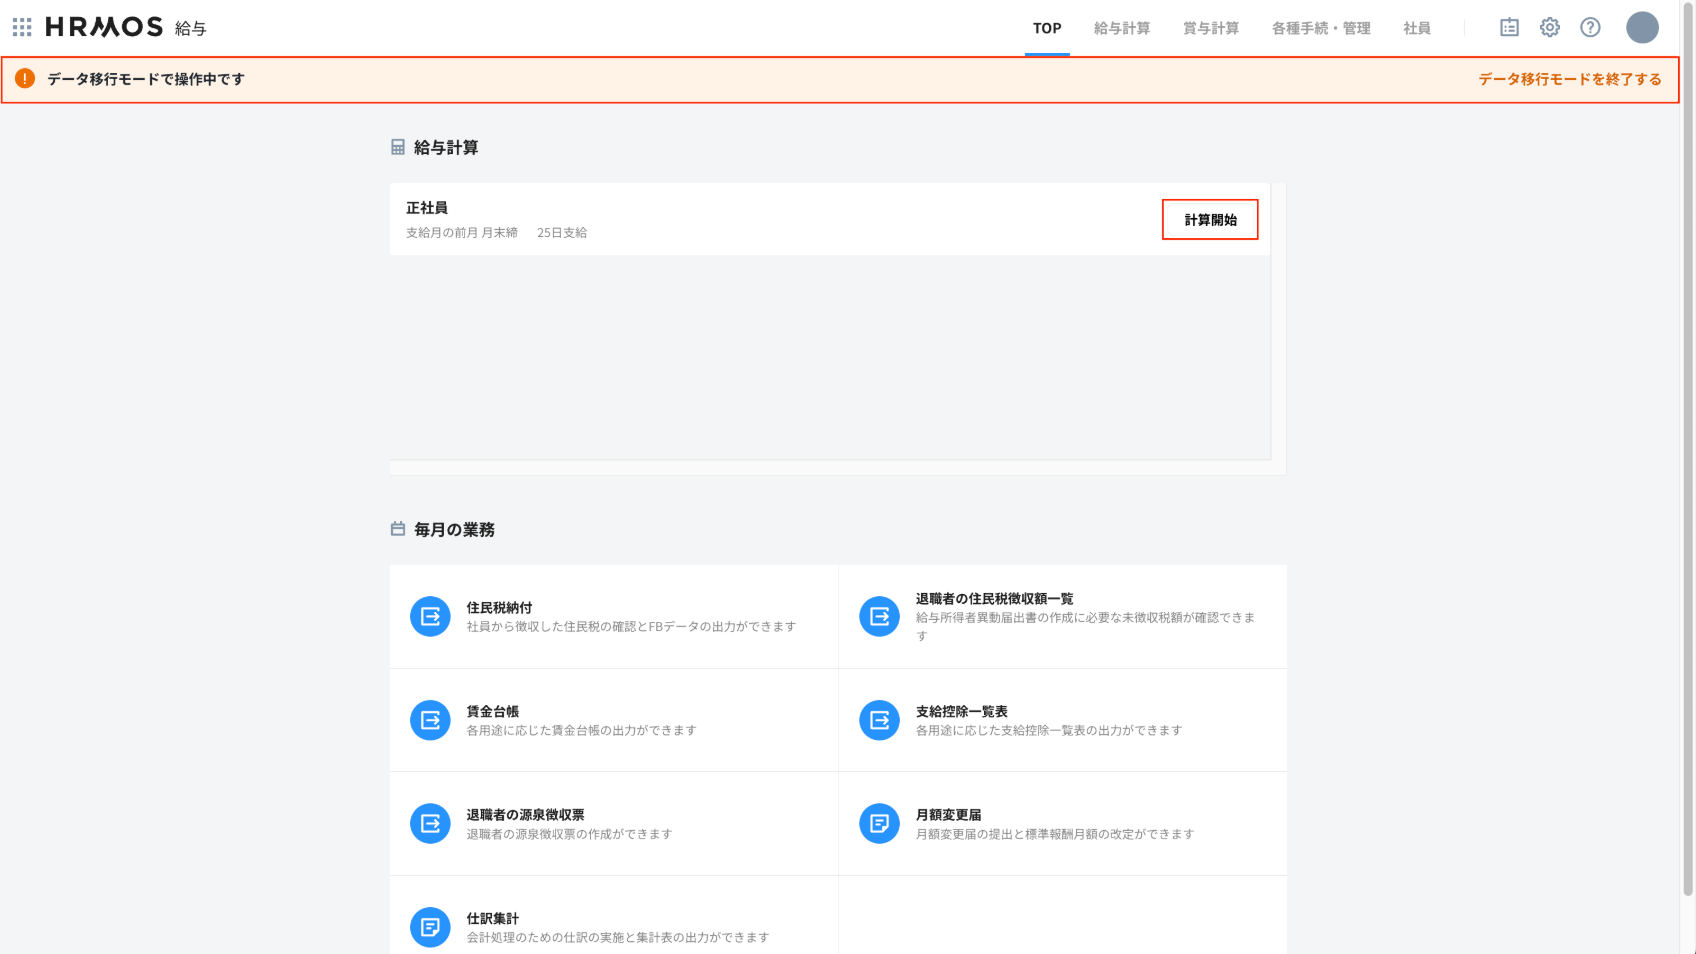This screenshot has width=1696, height=954.
Task: Click the 住民税納付 export icon
Action: [x=430, y=617]
